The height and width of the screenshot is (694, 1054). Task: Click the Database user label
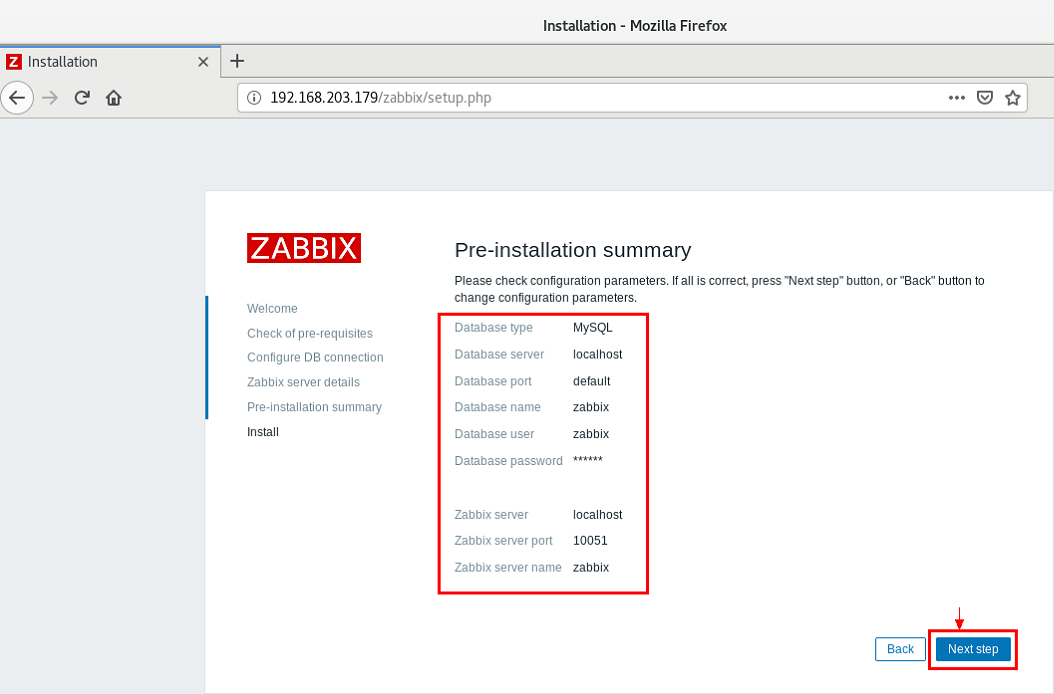point(494,434)
